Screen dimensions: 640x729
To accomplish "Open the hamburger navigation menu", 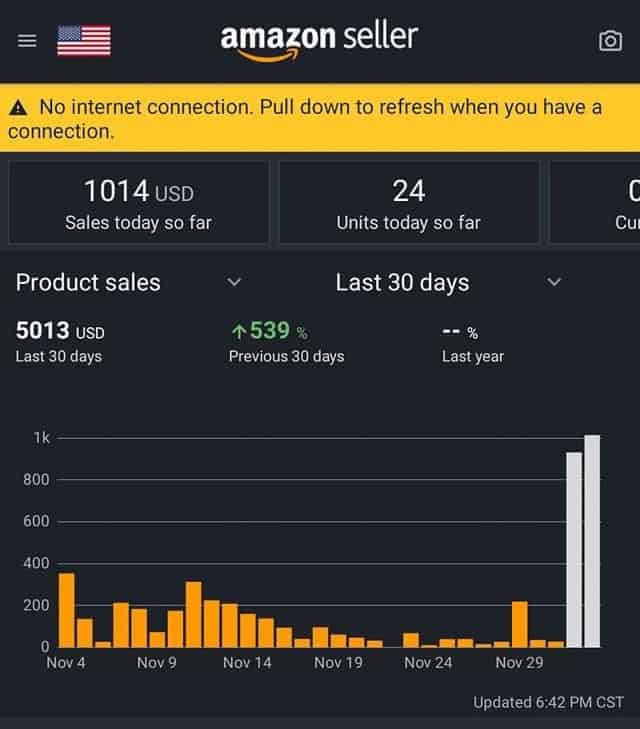I will (x=27, y=41).
